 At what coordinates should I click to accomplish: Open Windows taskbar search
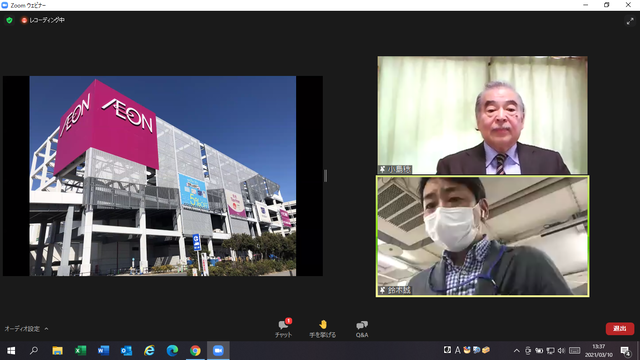coord(34,351)
